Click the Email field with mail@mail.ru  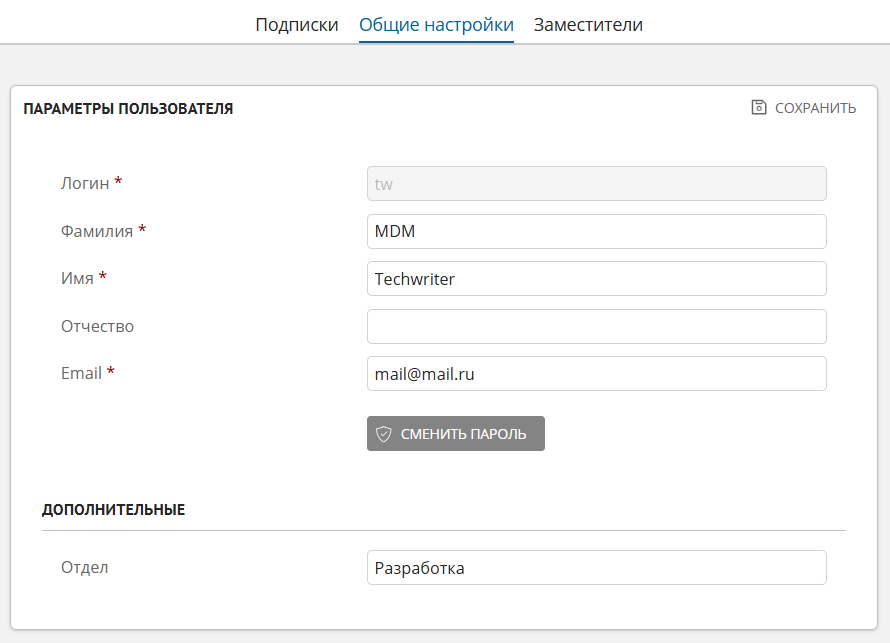point(596,373)
